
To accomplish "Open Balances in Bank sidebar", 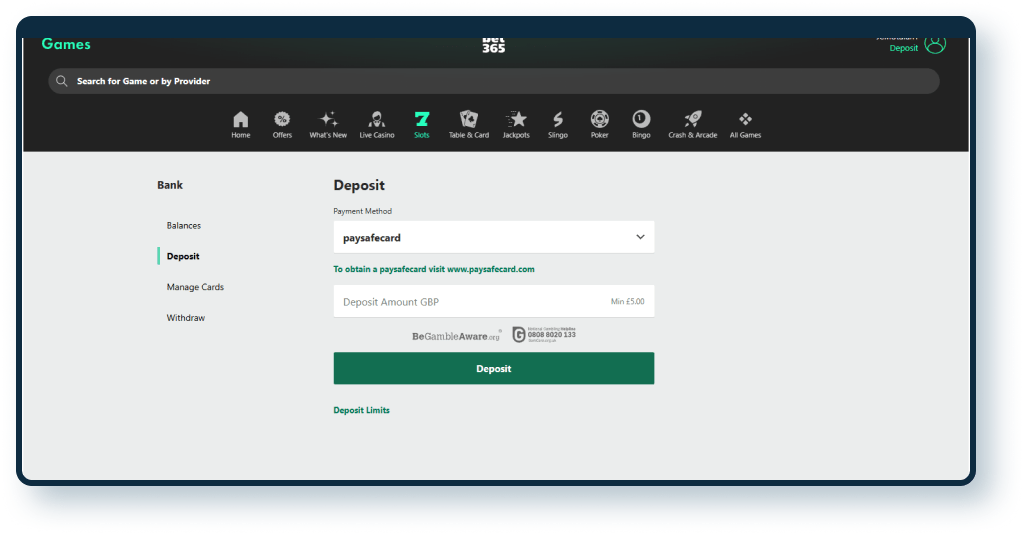I will [184, 226].
